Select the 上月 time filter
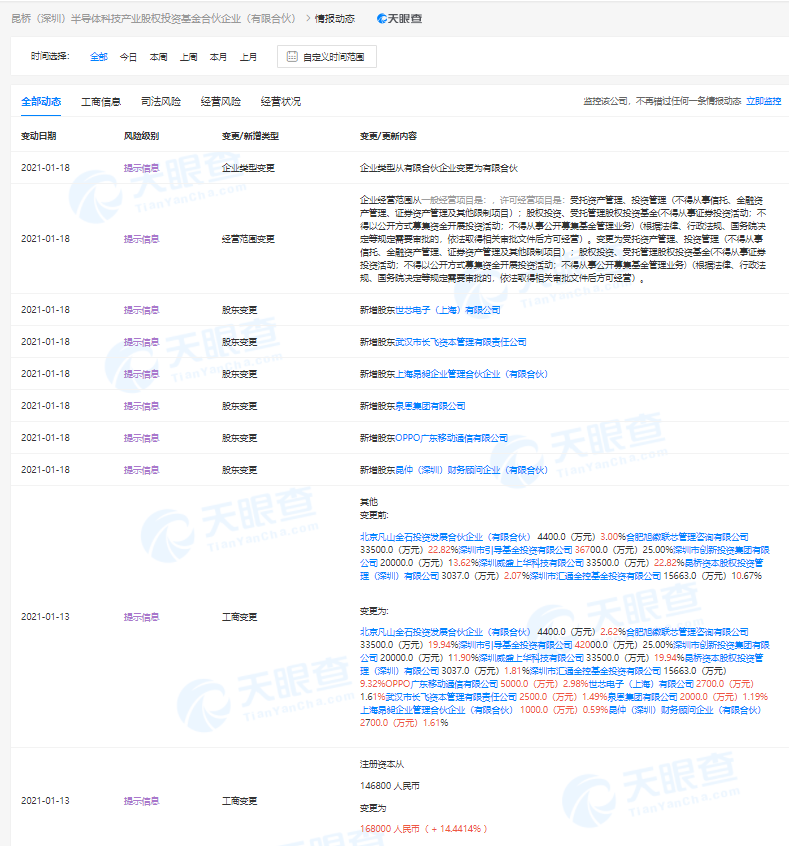This screenshot has width=789, height=846. coord(248,57)
